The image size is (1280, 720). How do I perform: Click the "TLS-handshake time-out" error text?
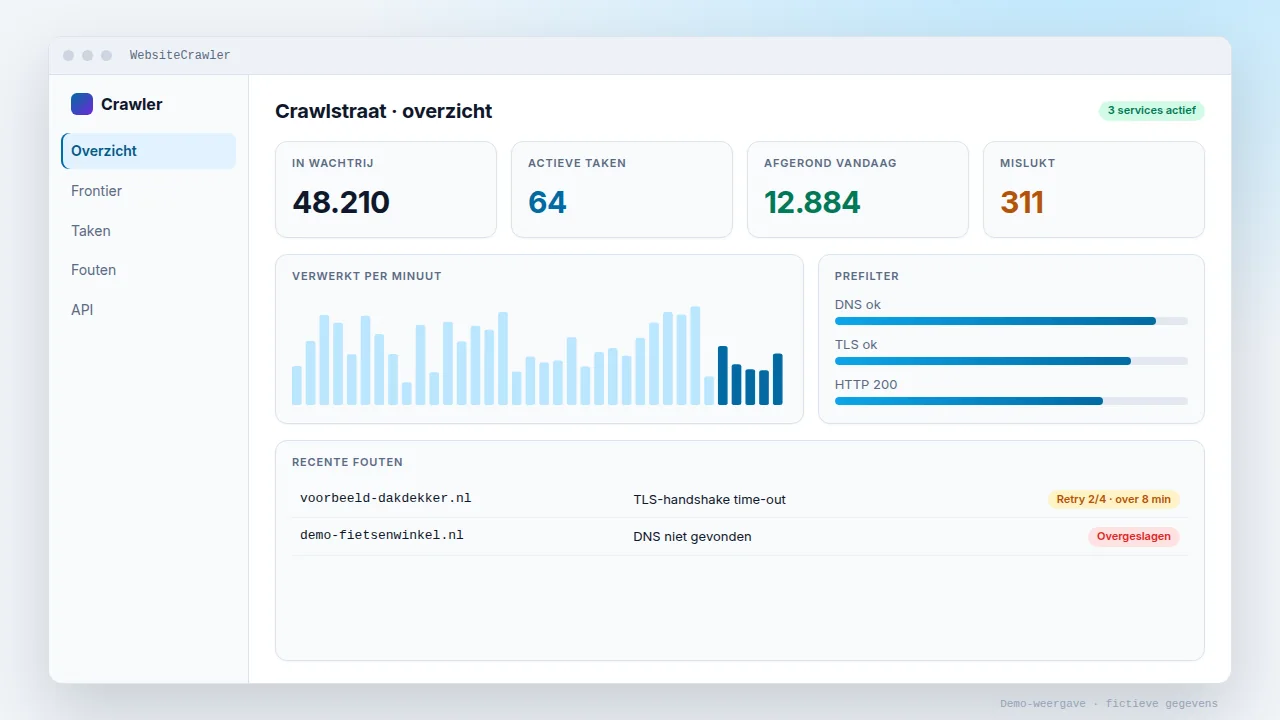710,499
